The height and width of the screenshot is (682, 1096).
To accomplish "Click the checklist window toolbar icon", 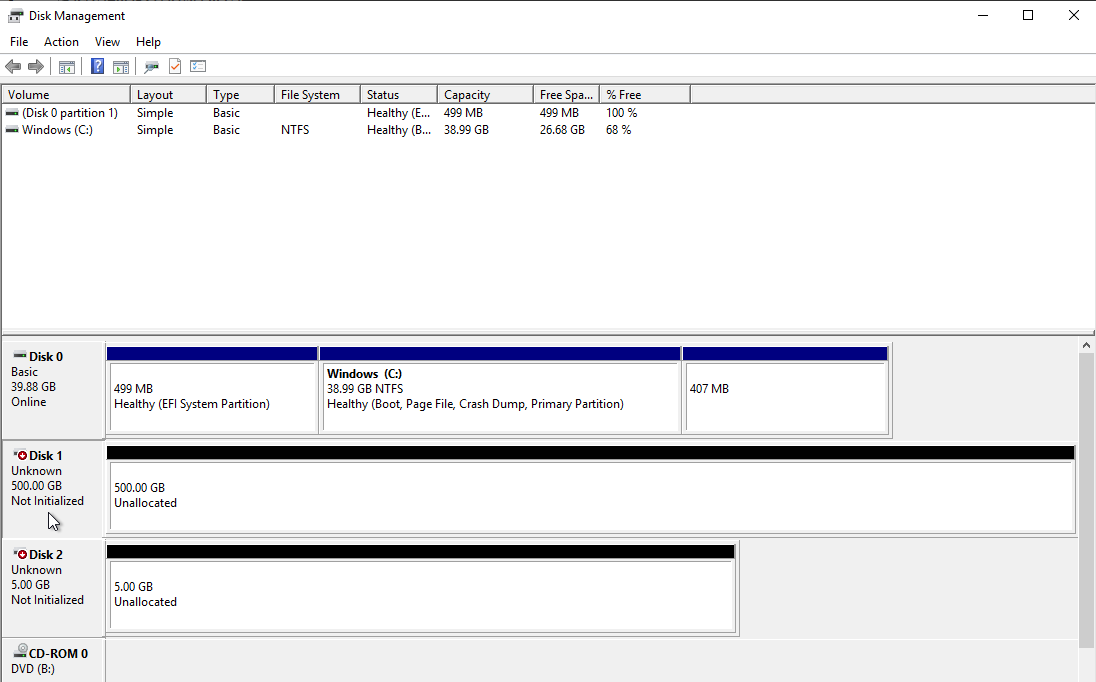I will click(198, 66).
